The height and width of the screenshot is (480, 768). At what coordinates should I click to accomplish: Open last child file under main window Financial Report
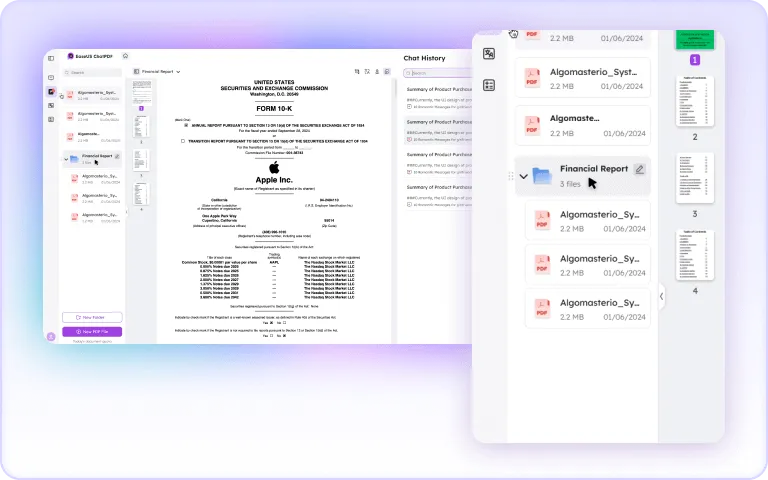pyautogui.click(x=95, y=217)
